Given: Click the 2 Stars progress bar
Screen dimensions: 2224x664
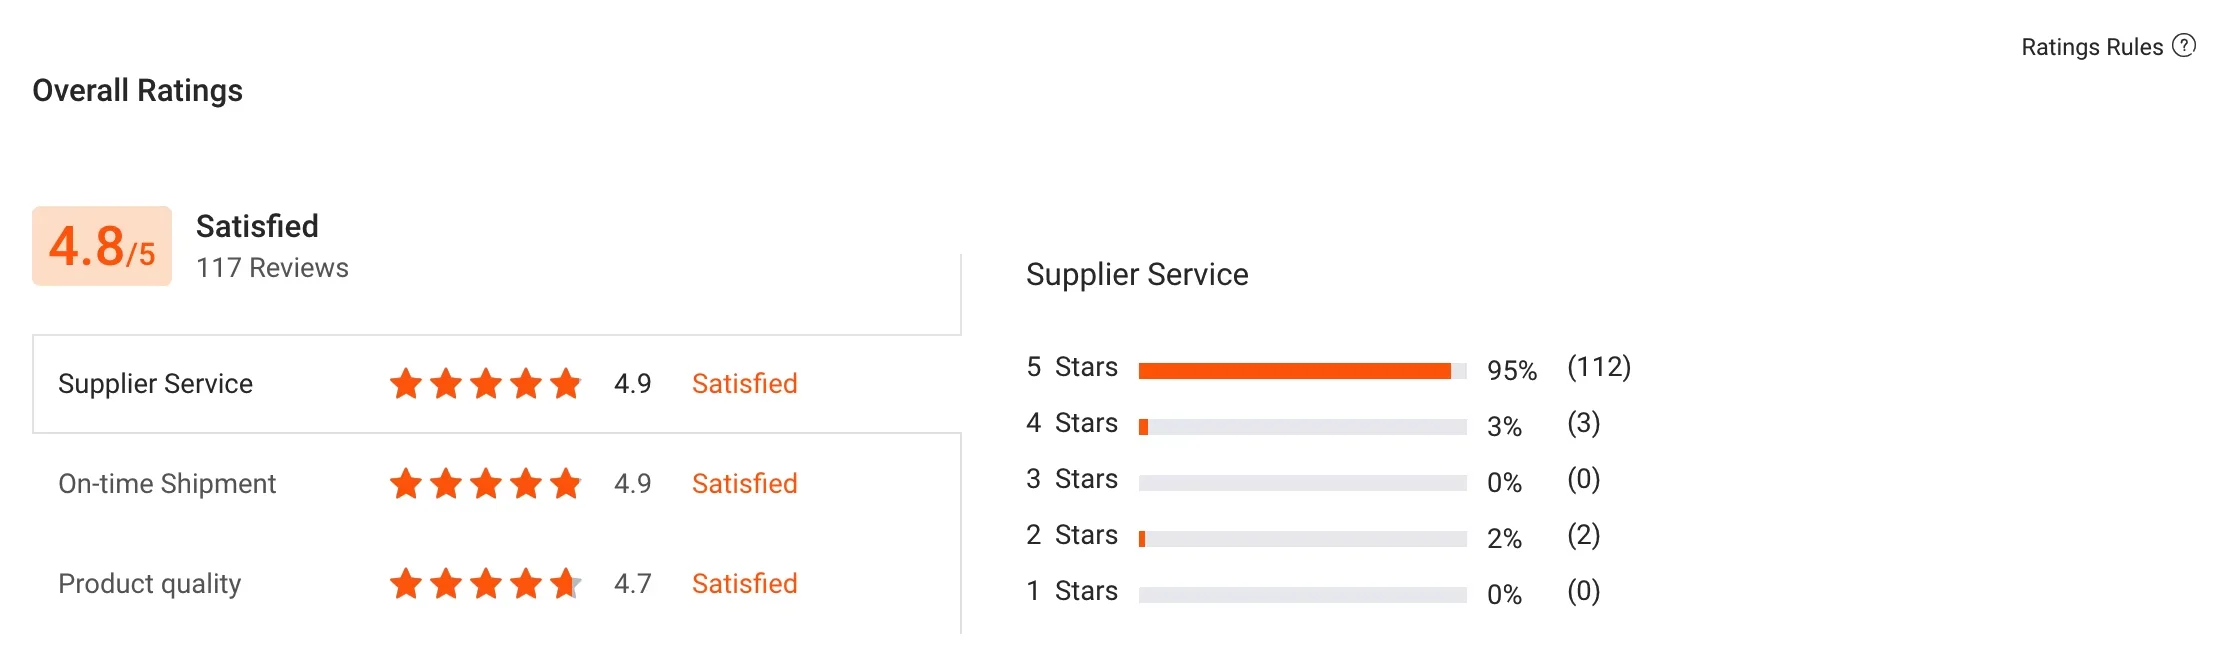Looking at the screenshot, I should click(x=1302, y=539).
